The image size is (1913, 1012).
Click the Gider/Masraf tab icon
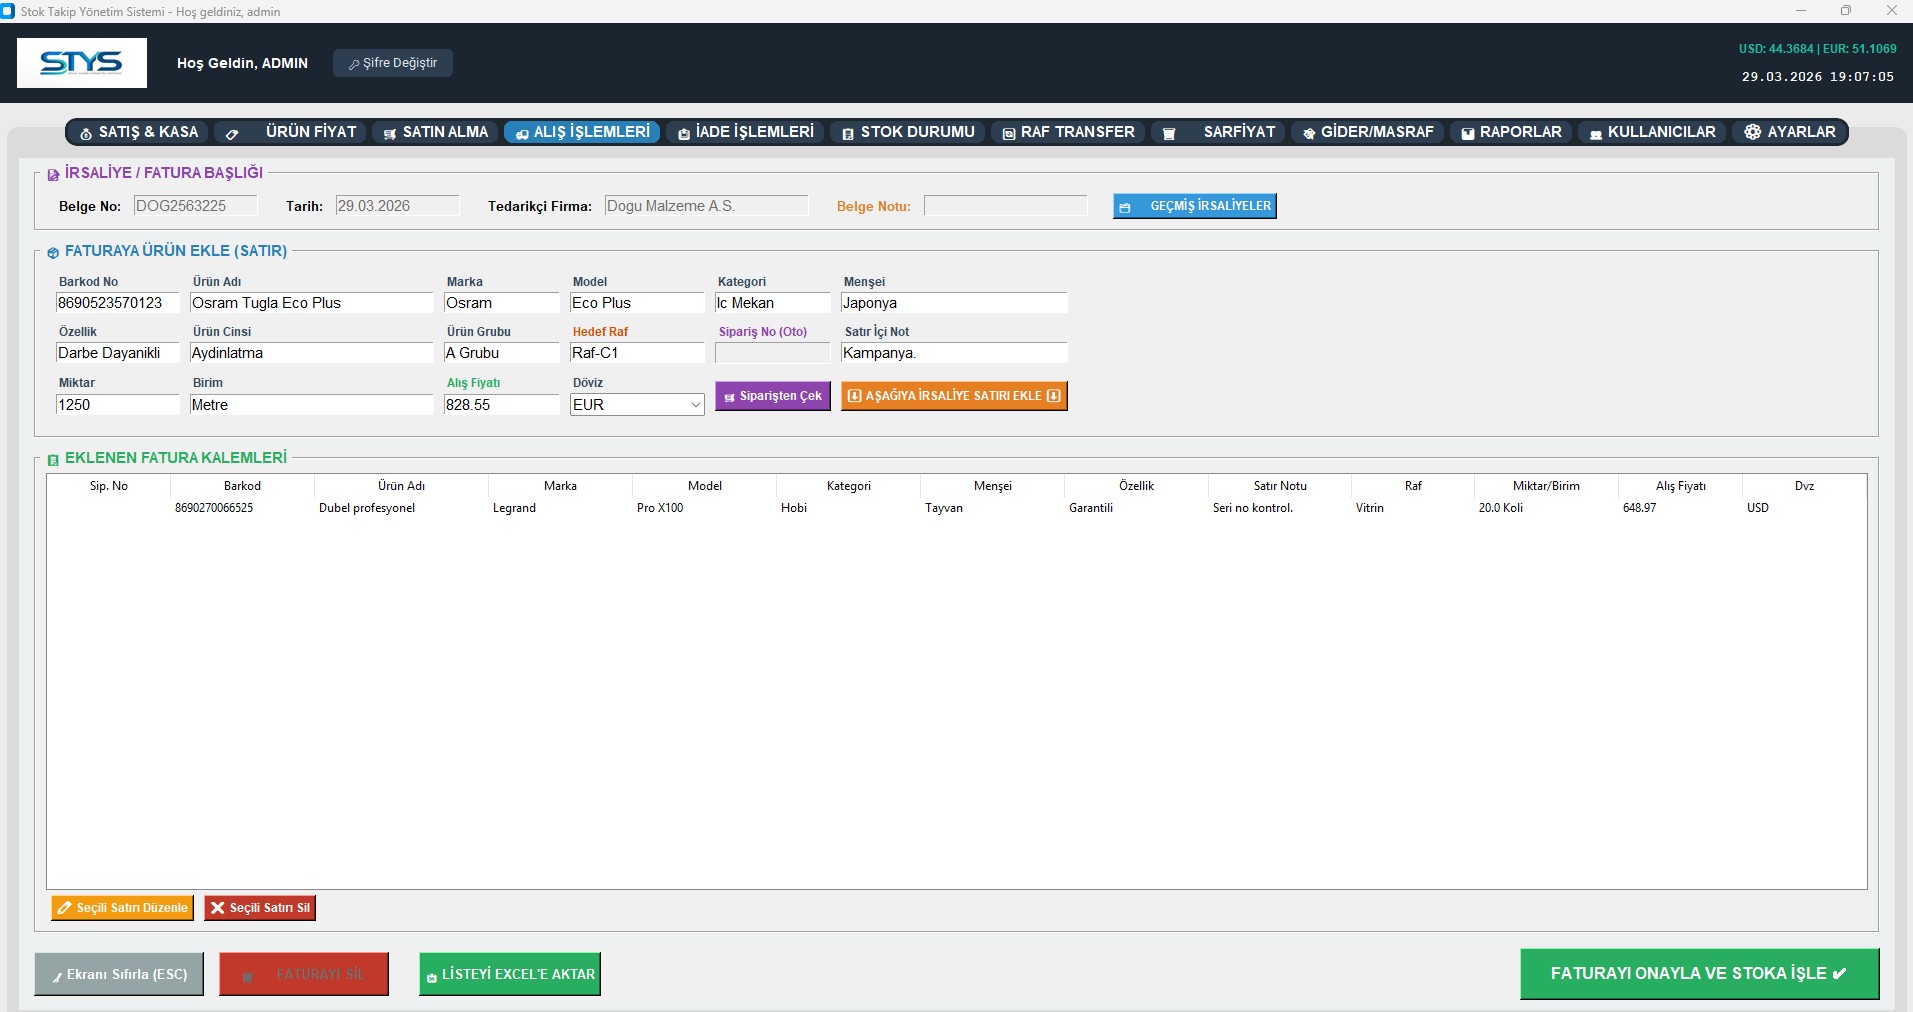click(x=1308, y=133)
